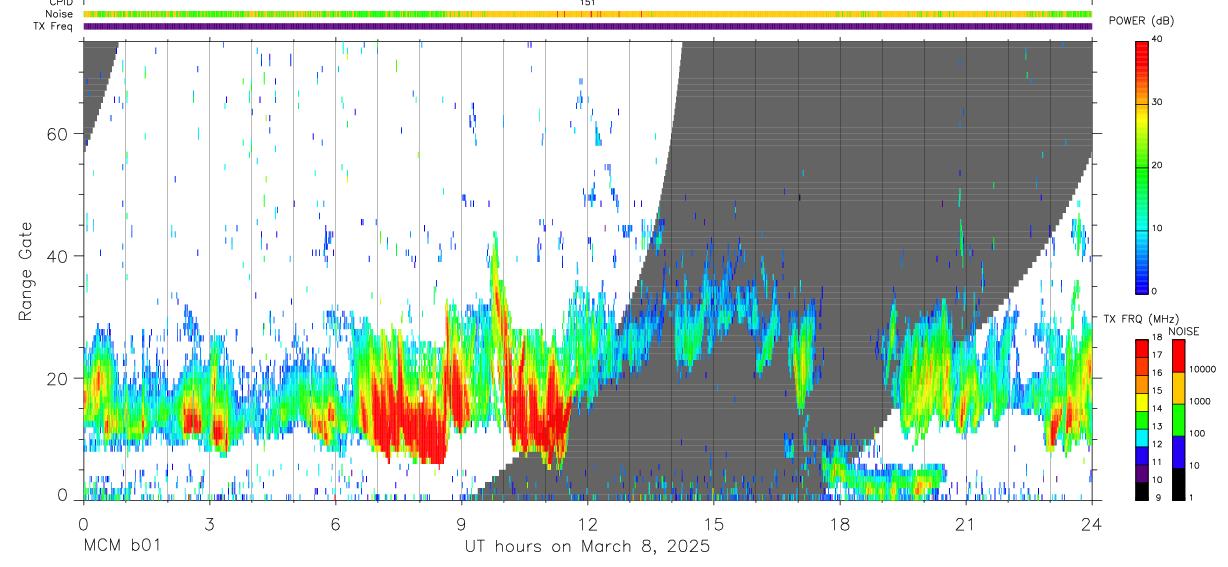The width and height of the screenshot is (1228, 567).
Task: Pick the green segment in NOISE legend
Action: [1179, 419]
